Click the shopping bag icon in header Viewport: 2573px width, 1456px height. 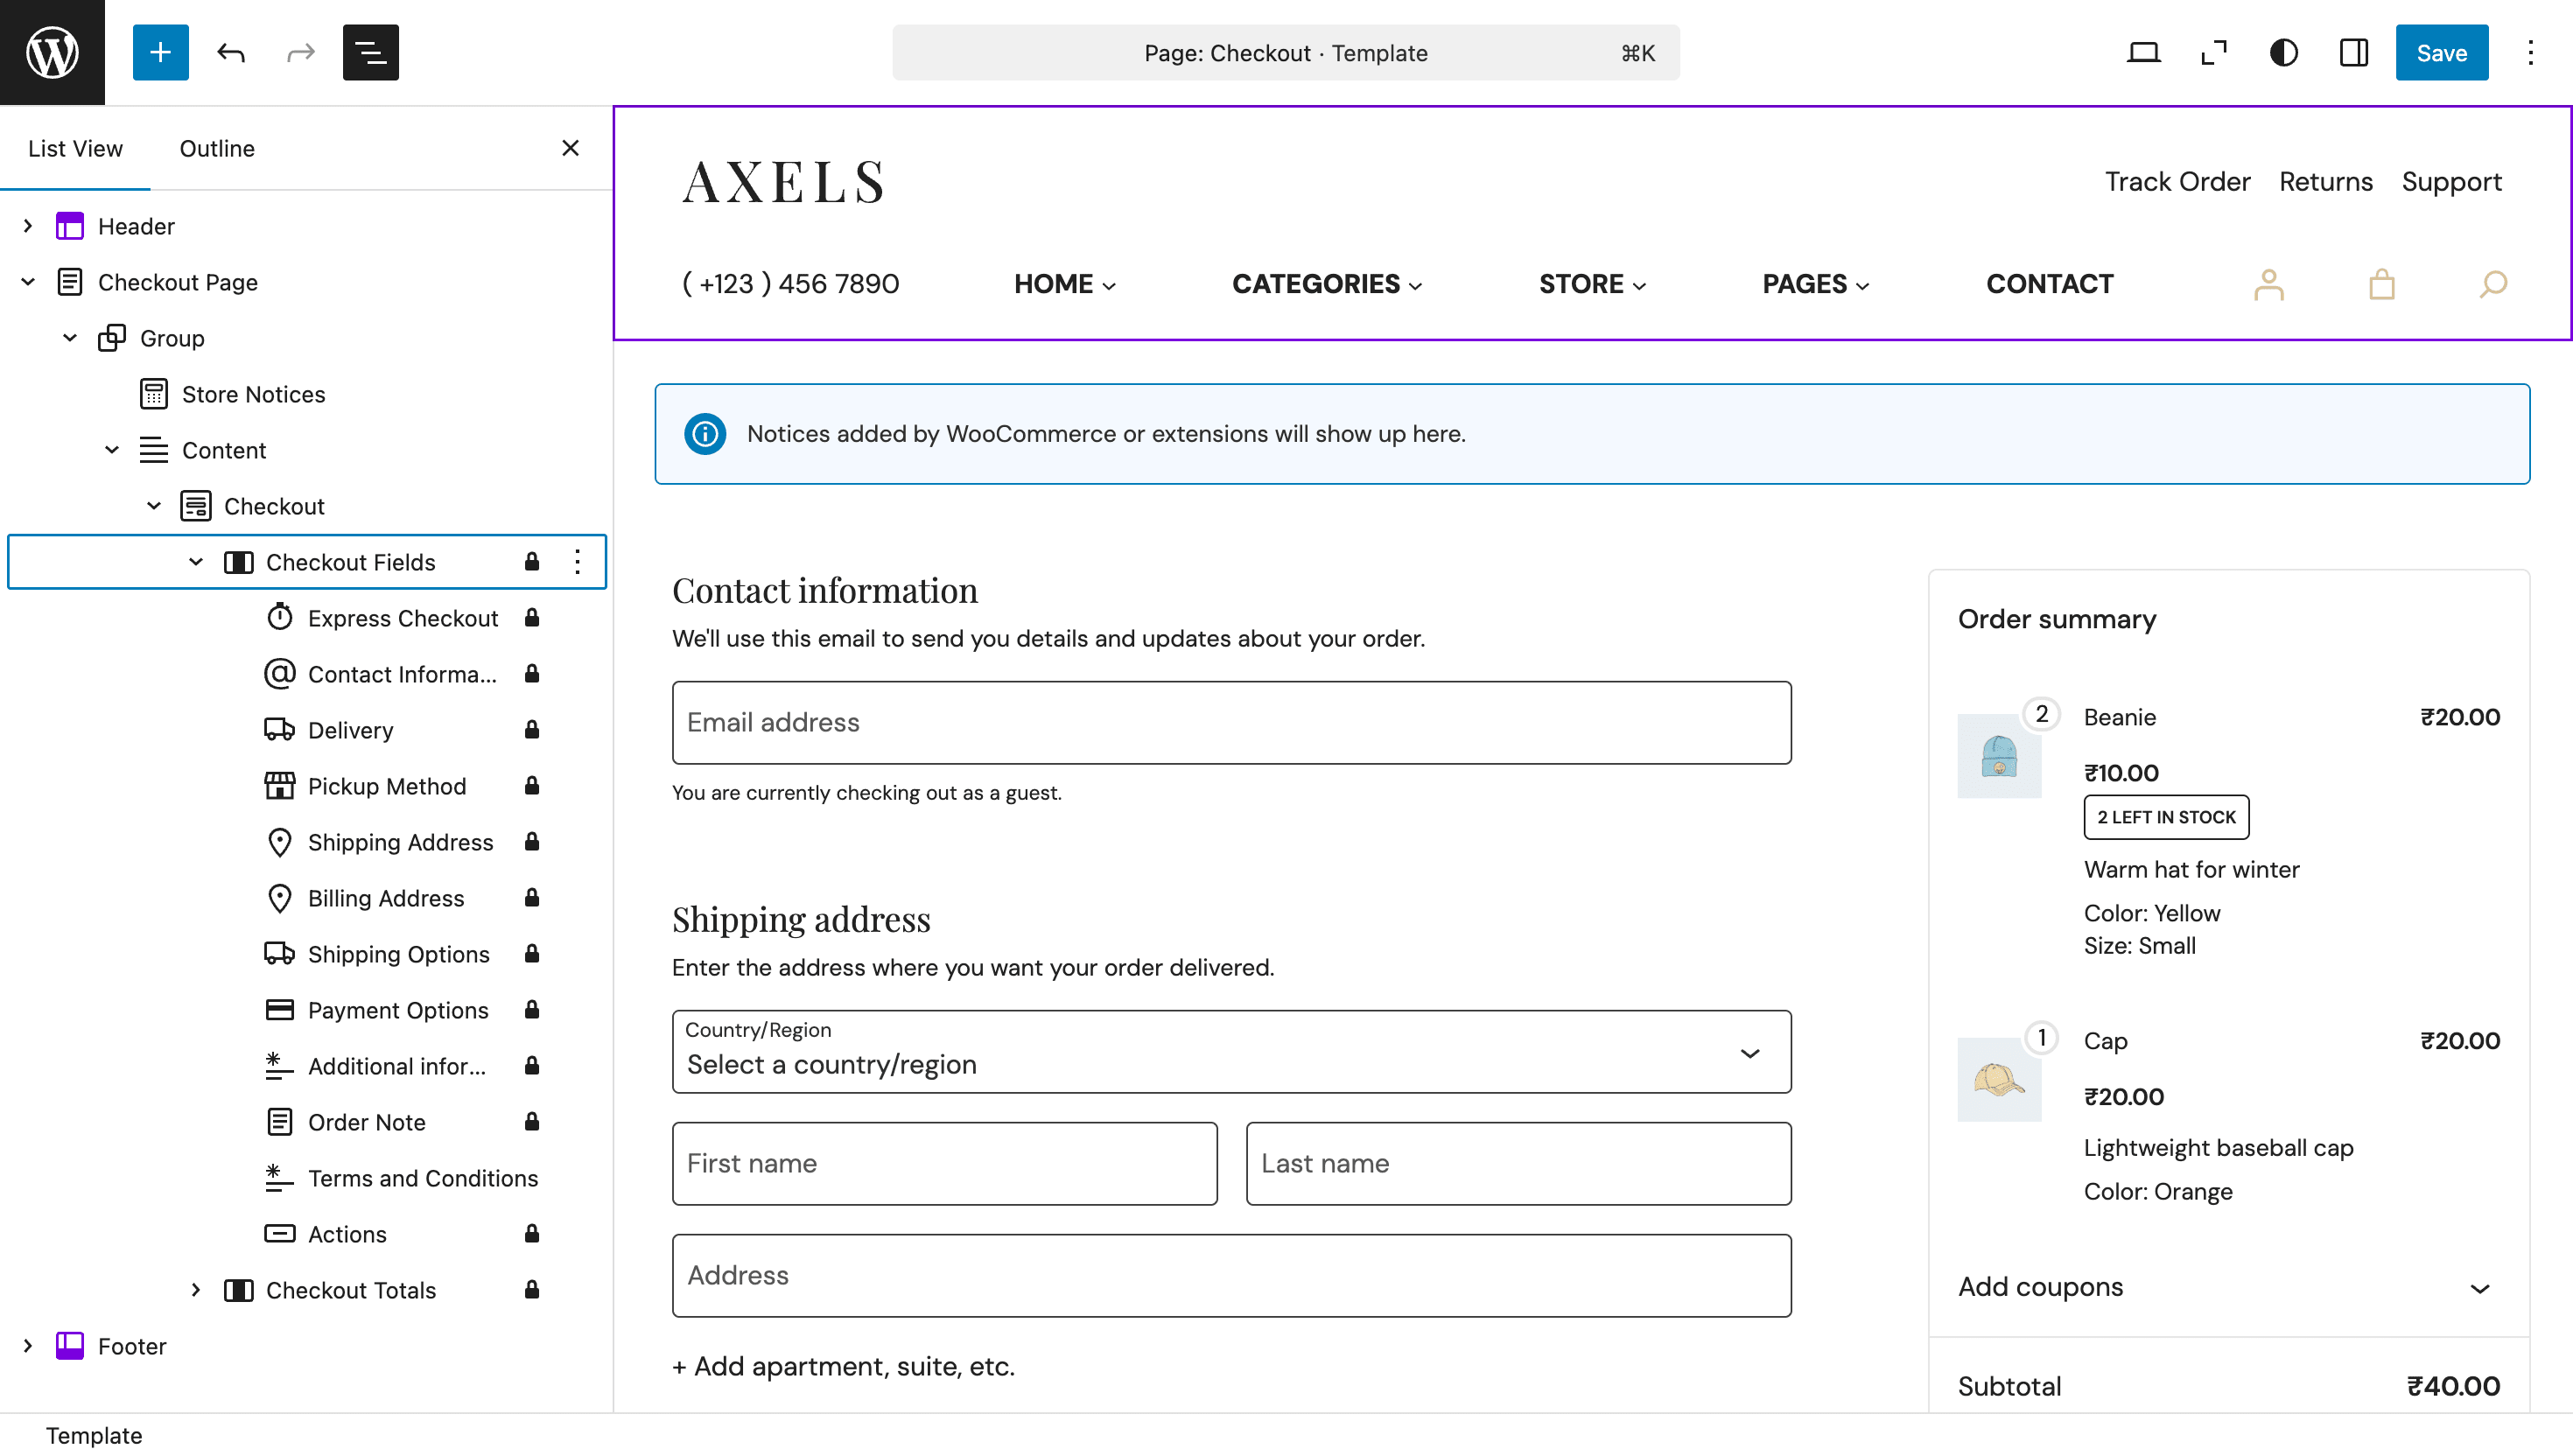pyautogui.click(x=2381, y=285)
